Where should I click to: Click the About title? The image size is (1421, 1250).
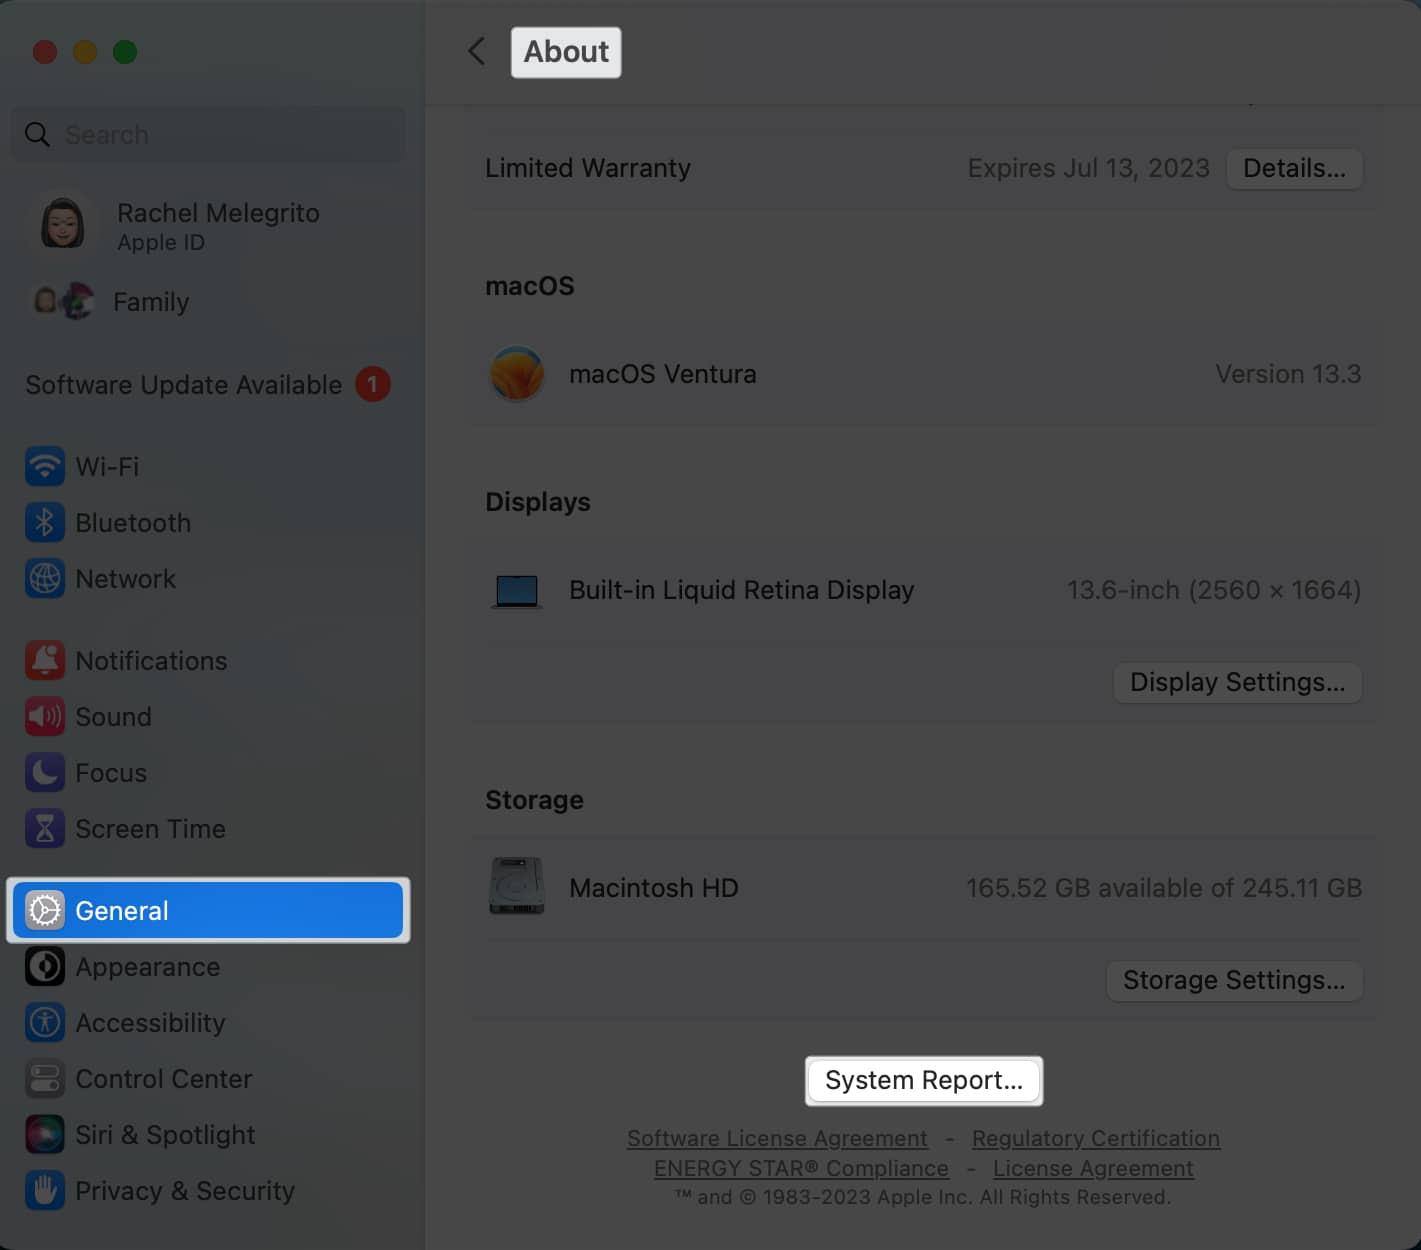566,52
